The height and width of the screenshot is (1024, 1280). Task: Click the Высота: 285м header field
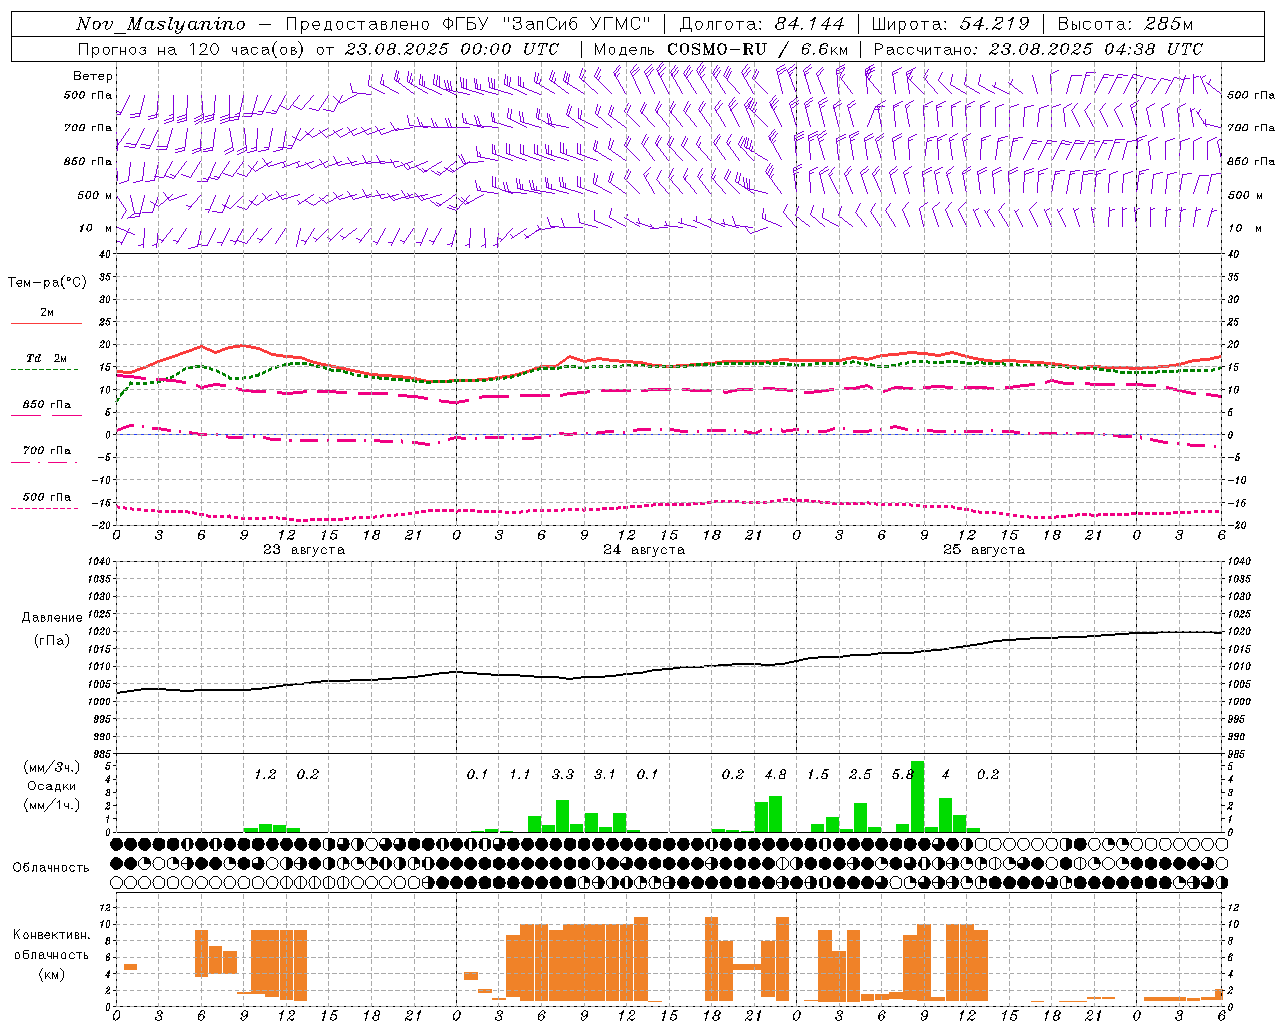point(1125,24)
